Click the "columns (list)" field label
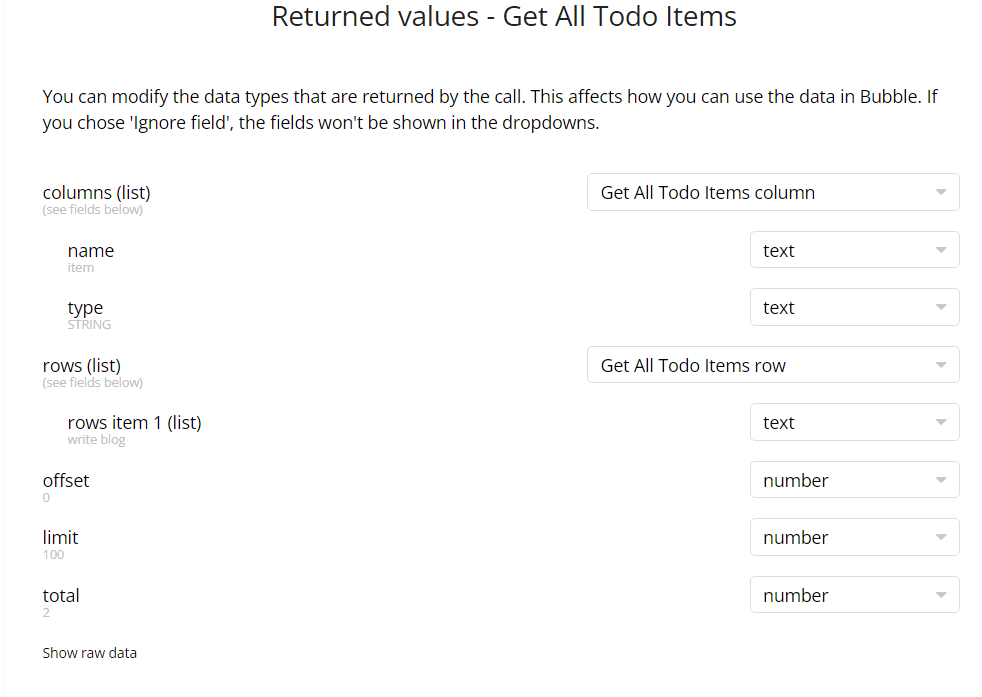This screenshot has width=982, height=697. 96,192
